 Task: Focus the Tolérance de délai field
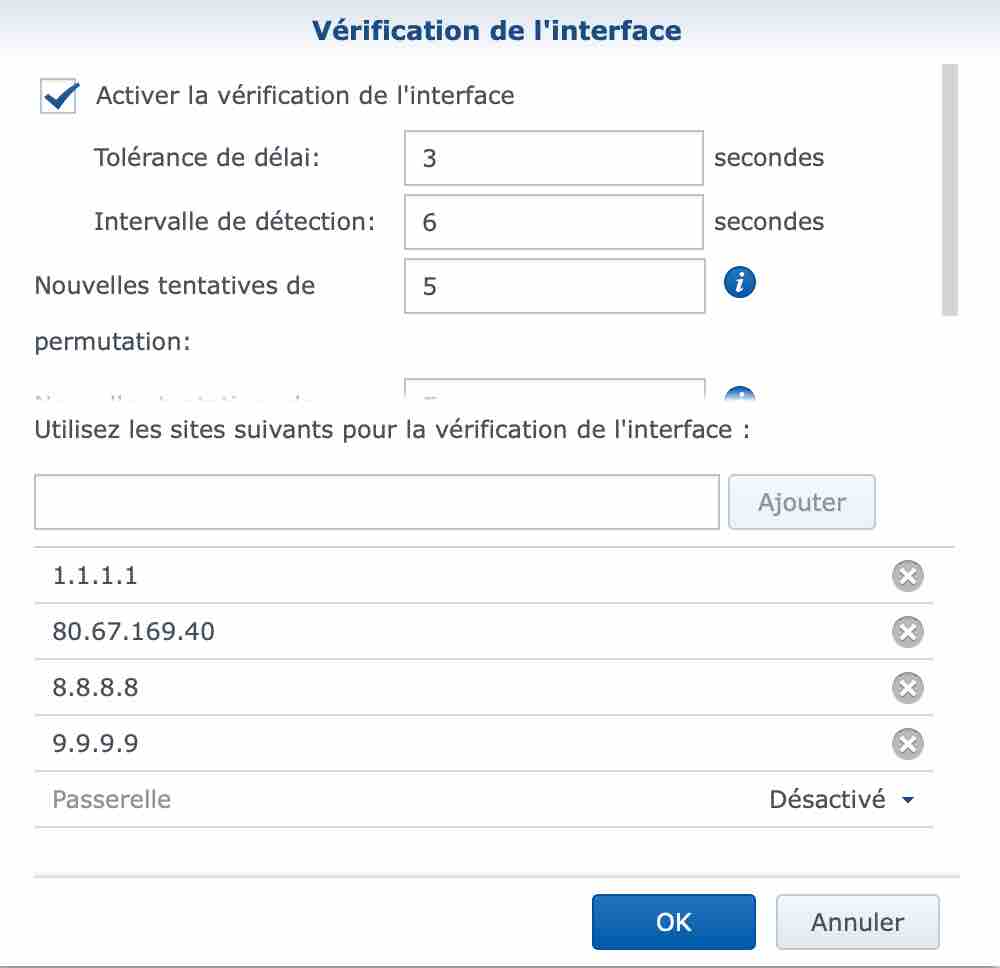(554, 158)
